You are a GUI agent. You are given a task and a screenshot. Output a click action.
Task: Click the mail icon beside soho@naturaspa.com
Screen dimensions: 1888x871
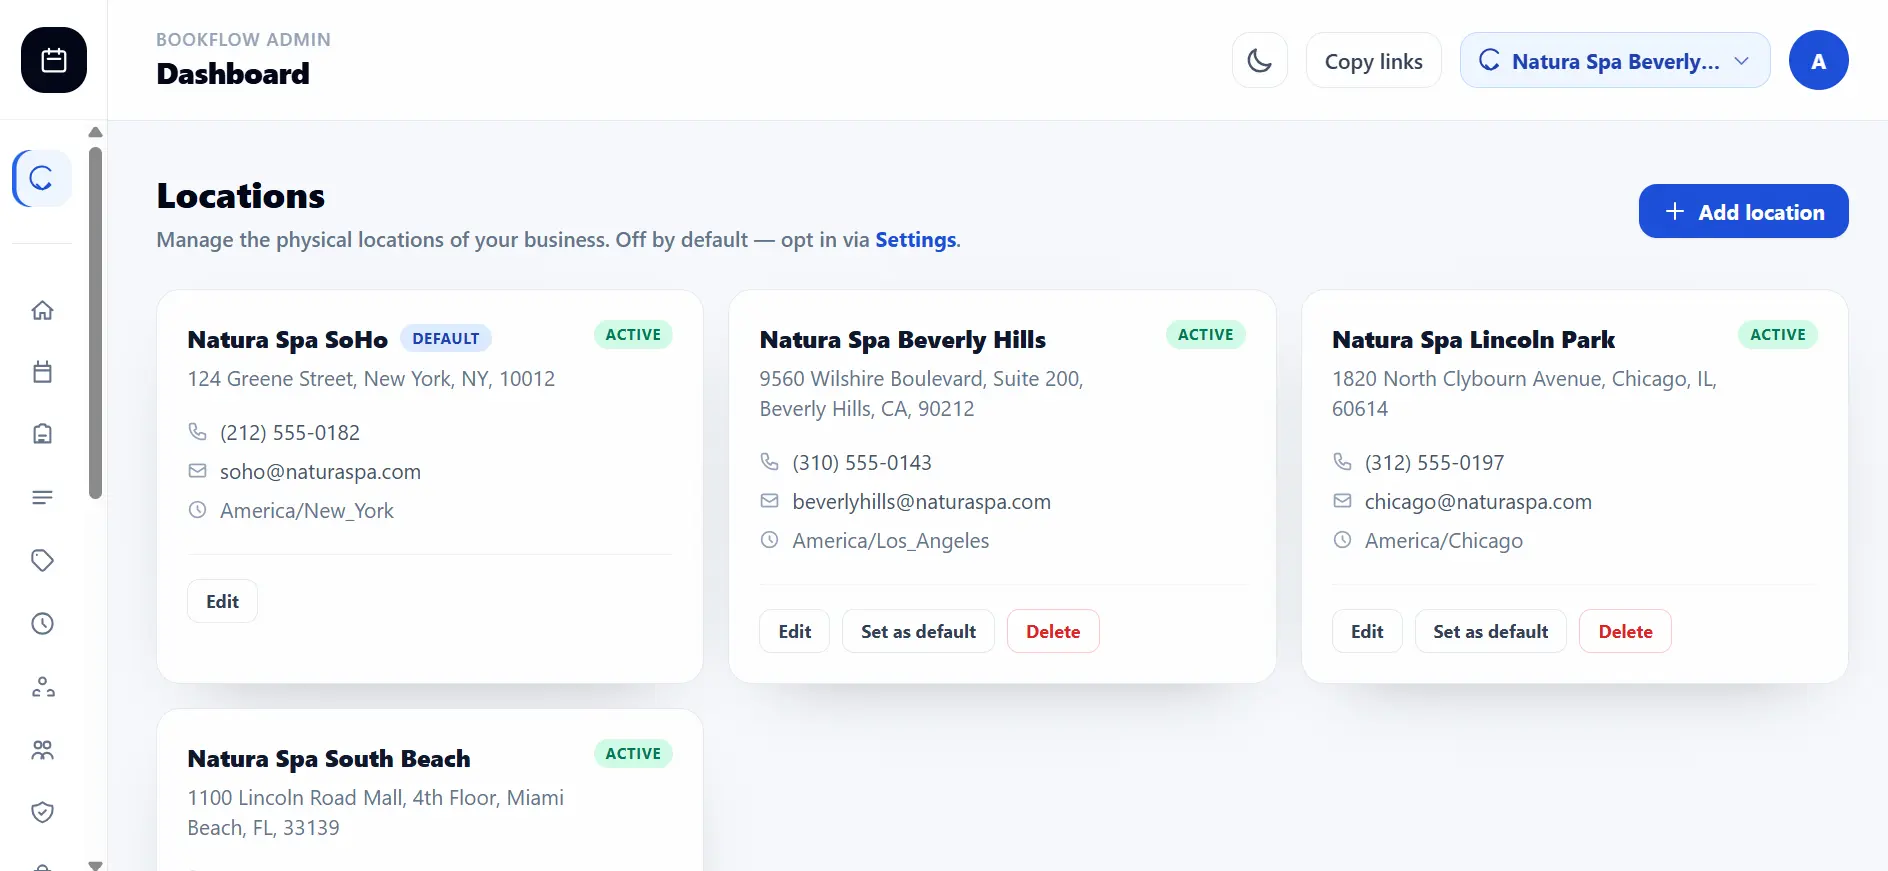197,471
